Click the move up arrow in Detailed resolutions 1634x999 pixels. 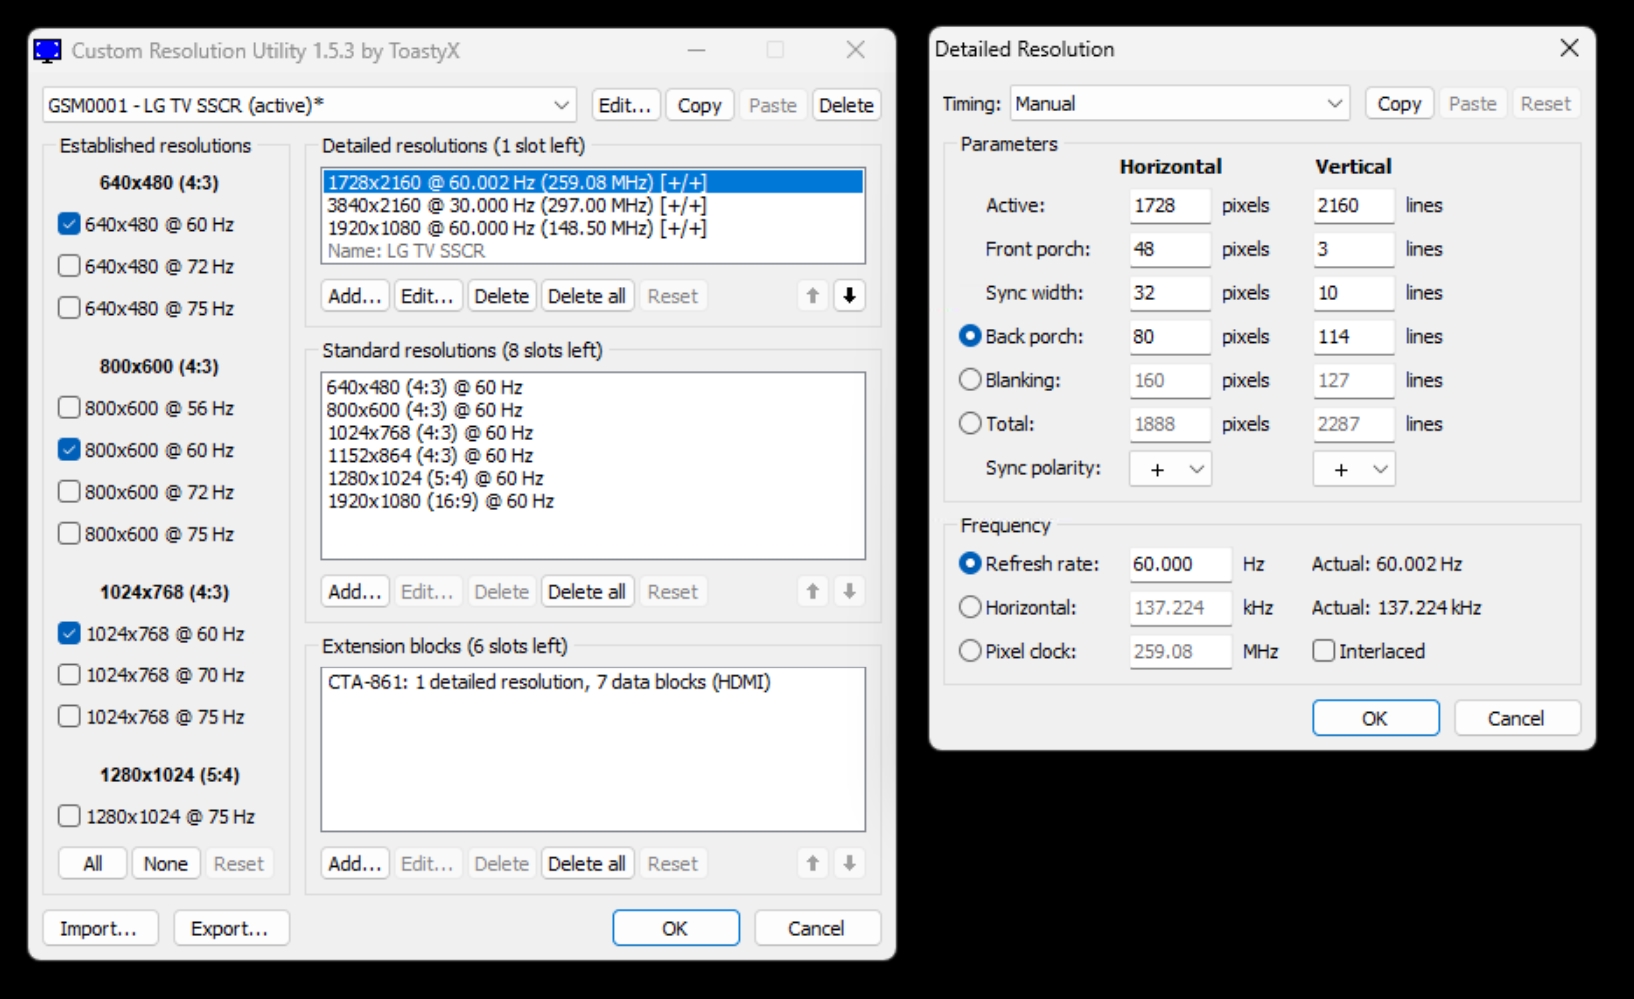click(x=813, y=296)
